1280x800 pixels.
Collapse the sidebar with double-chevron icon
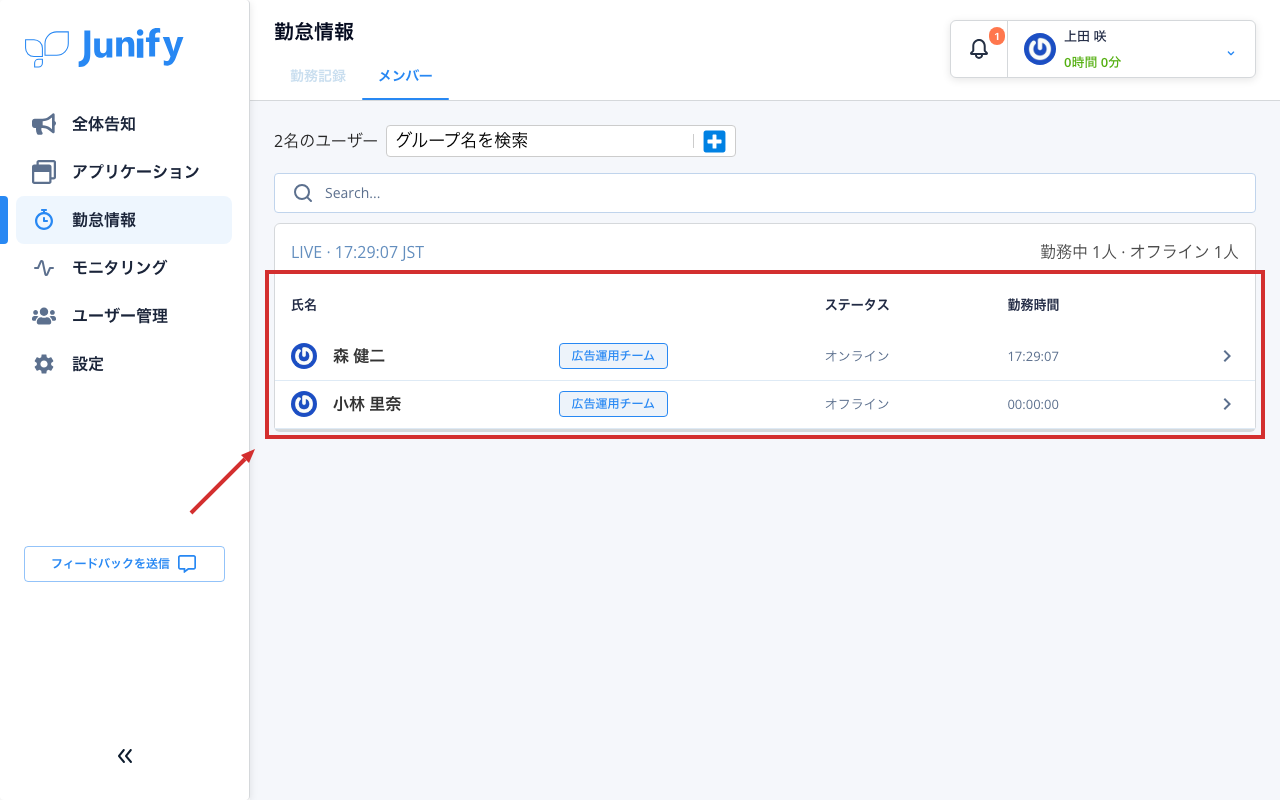125,756
